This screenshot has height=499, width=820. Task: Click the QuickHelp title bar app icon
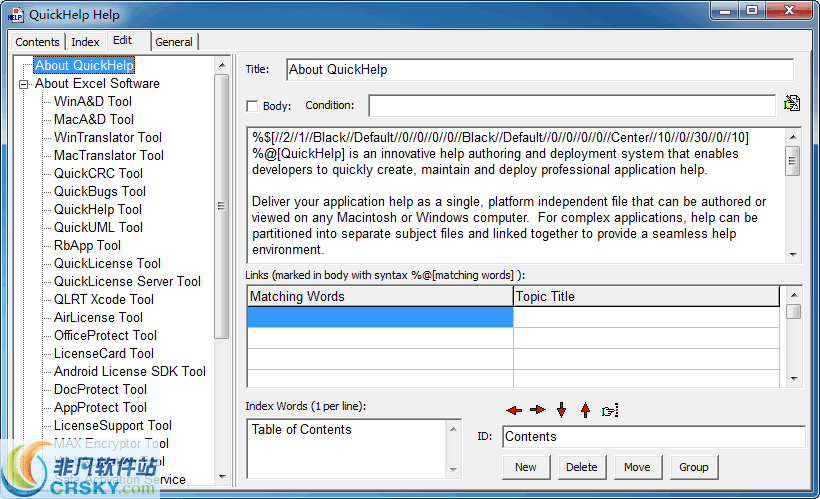click(x=15, y=14)
